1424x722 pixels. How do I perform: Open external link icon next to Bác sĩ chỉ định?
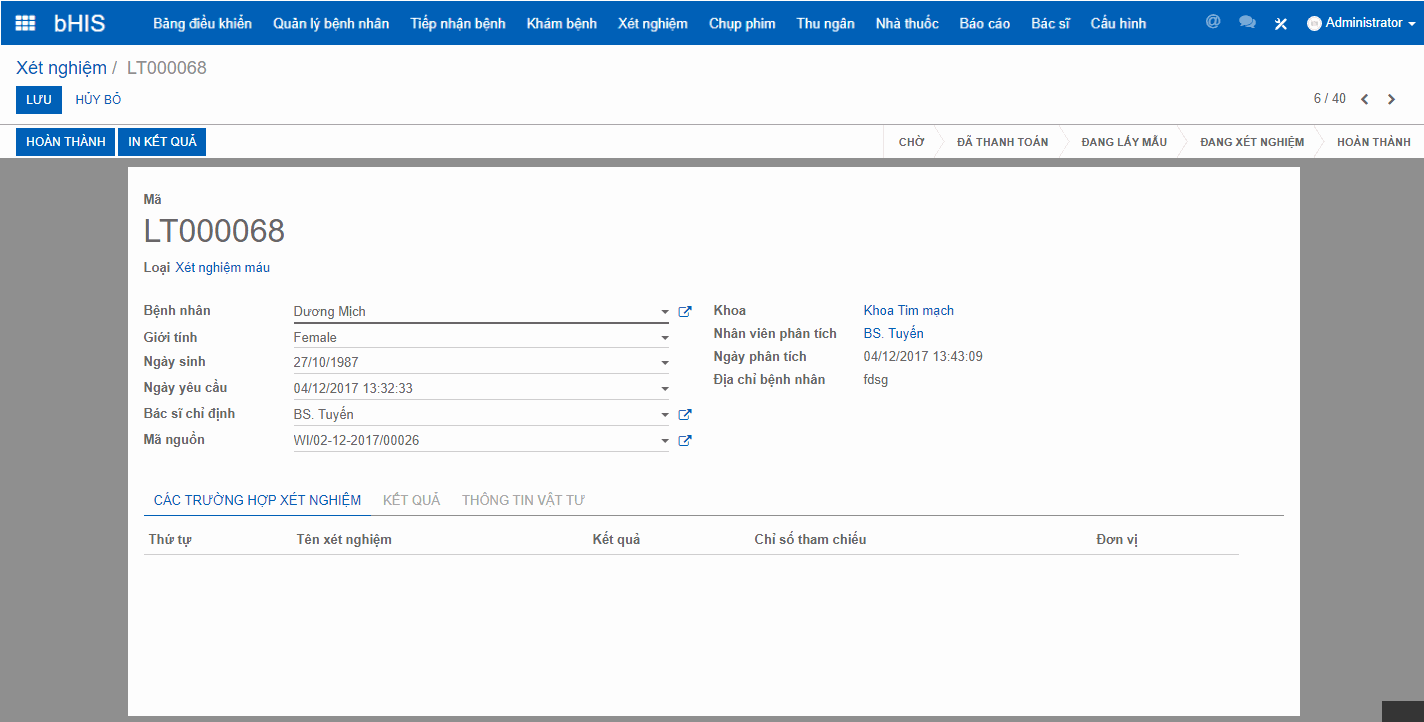685,413
